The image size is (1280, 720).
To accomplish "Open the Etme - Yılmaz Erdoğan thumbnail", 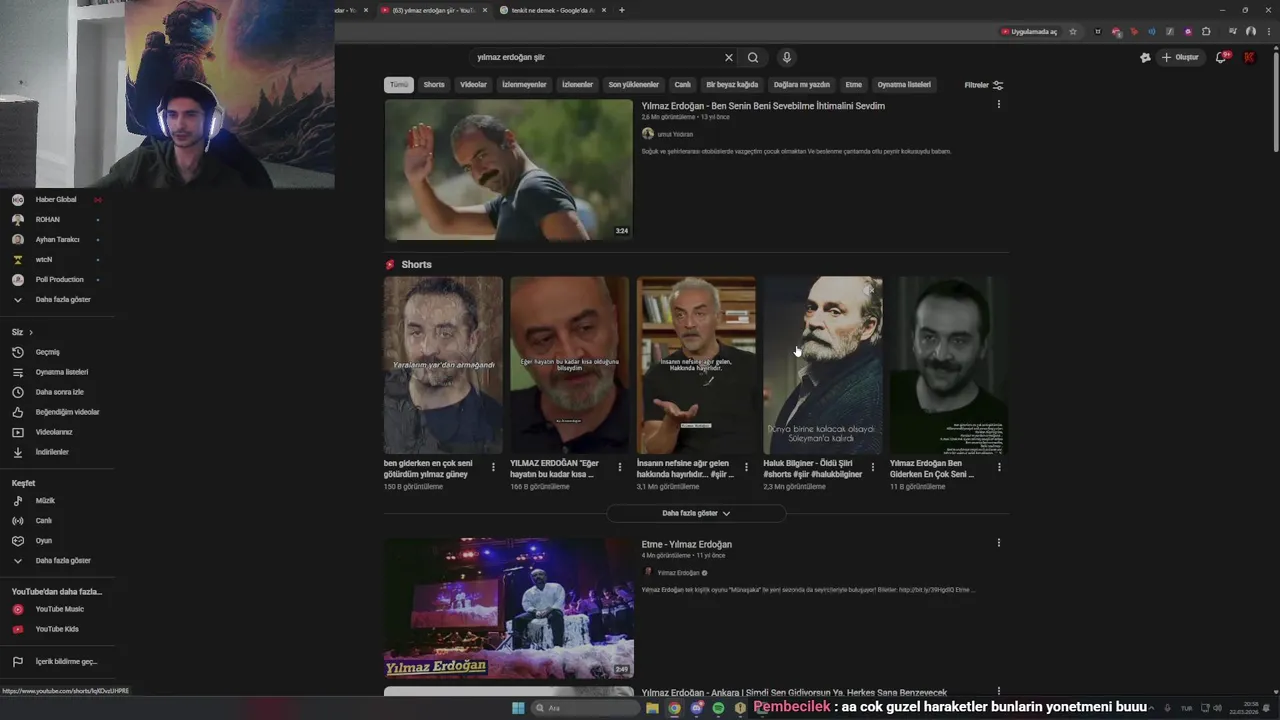I will 509,609.
